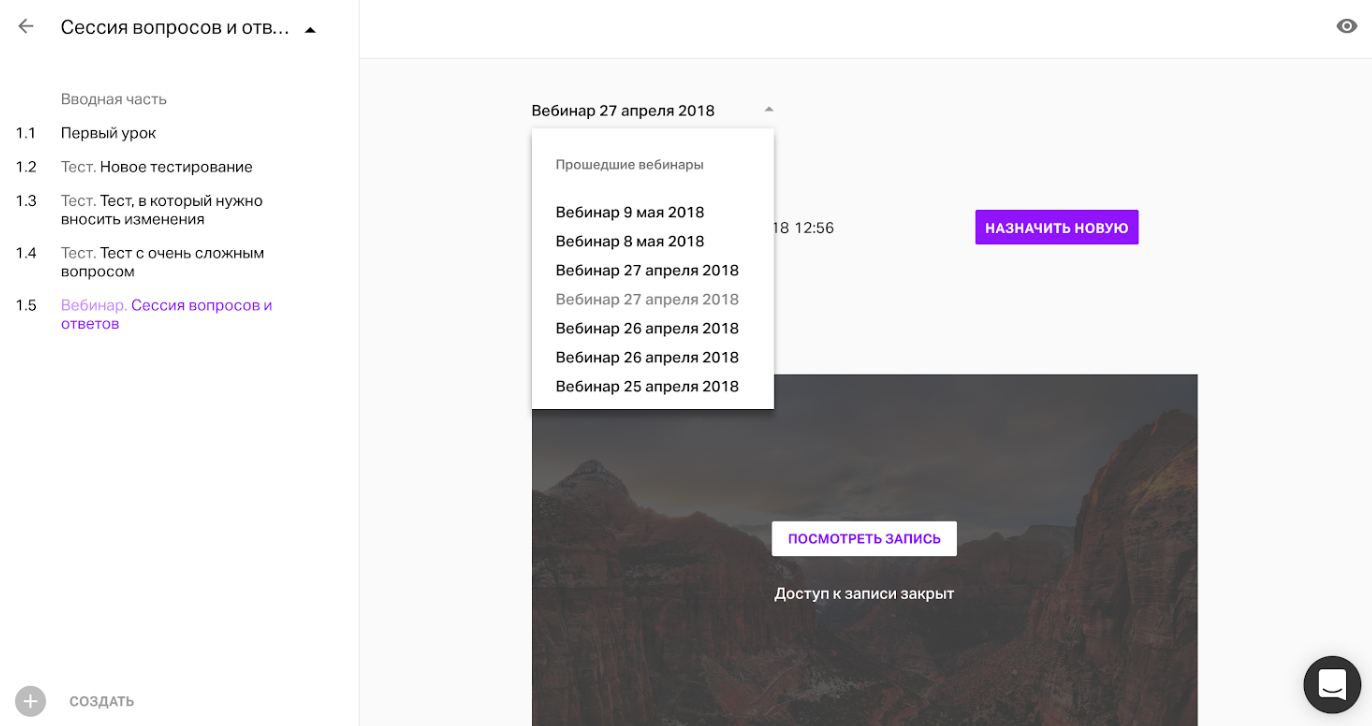Select Вебинар 25 апреля 2018
Screen dimensions: 1372x726
647,386
